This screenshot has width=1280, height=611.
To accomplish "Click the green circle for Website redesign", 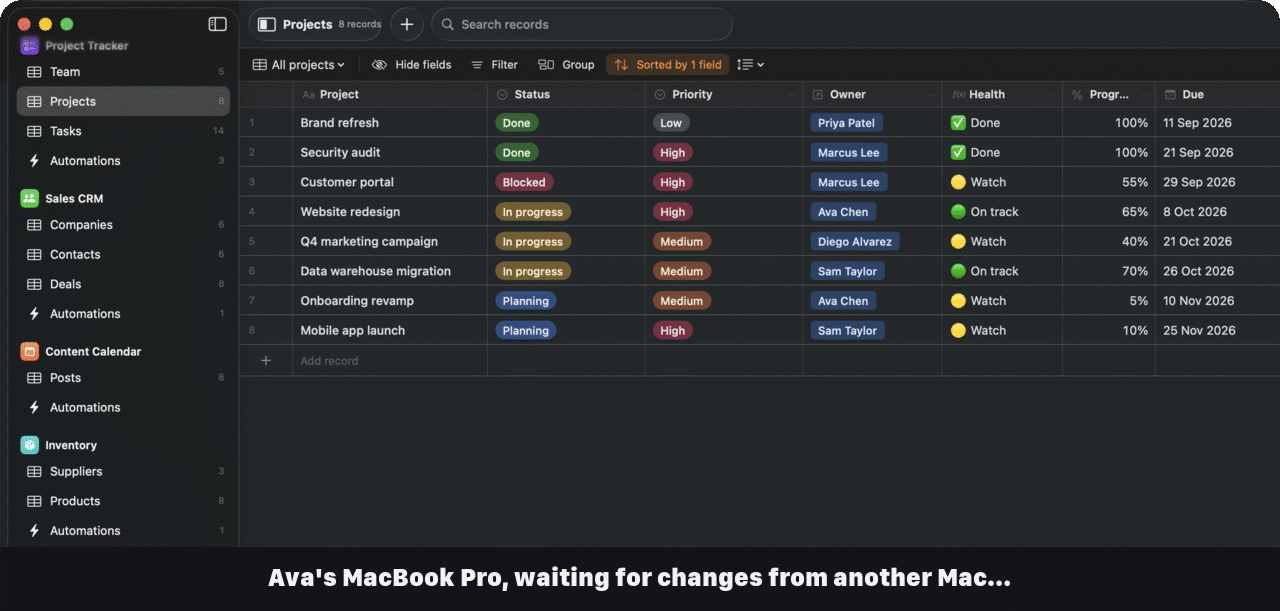I will click(958, 212).
